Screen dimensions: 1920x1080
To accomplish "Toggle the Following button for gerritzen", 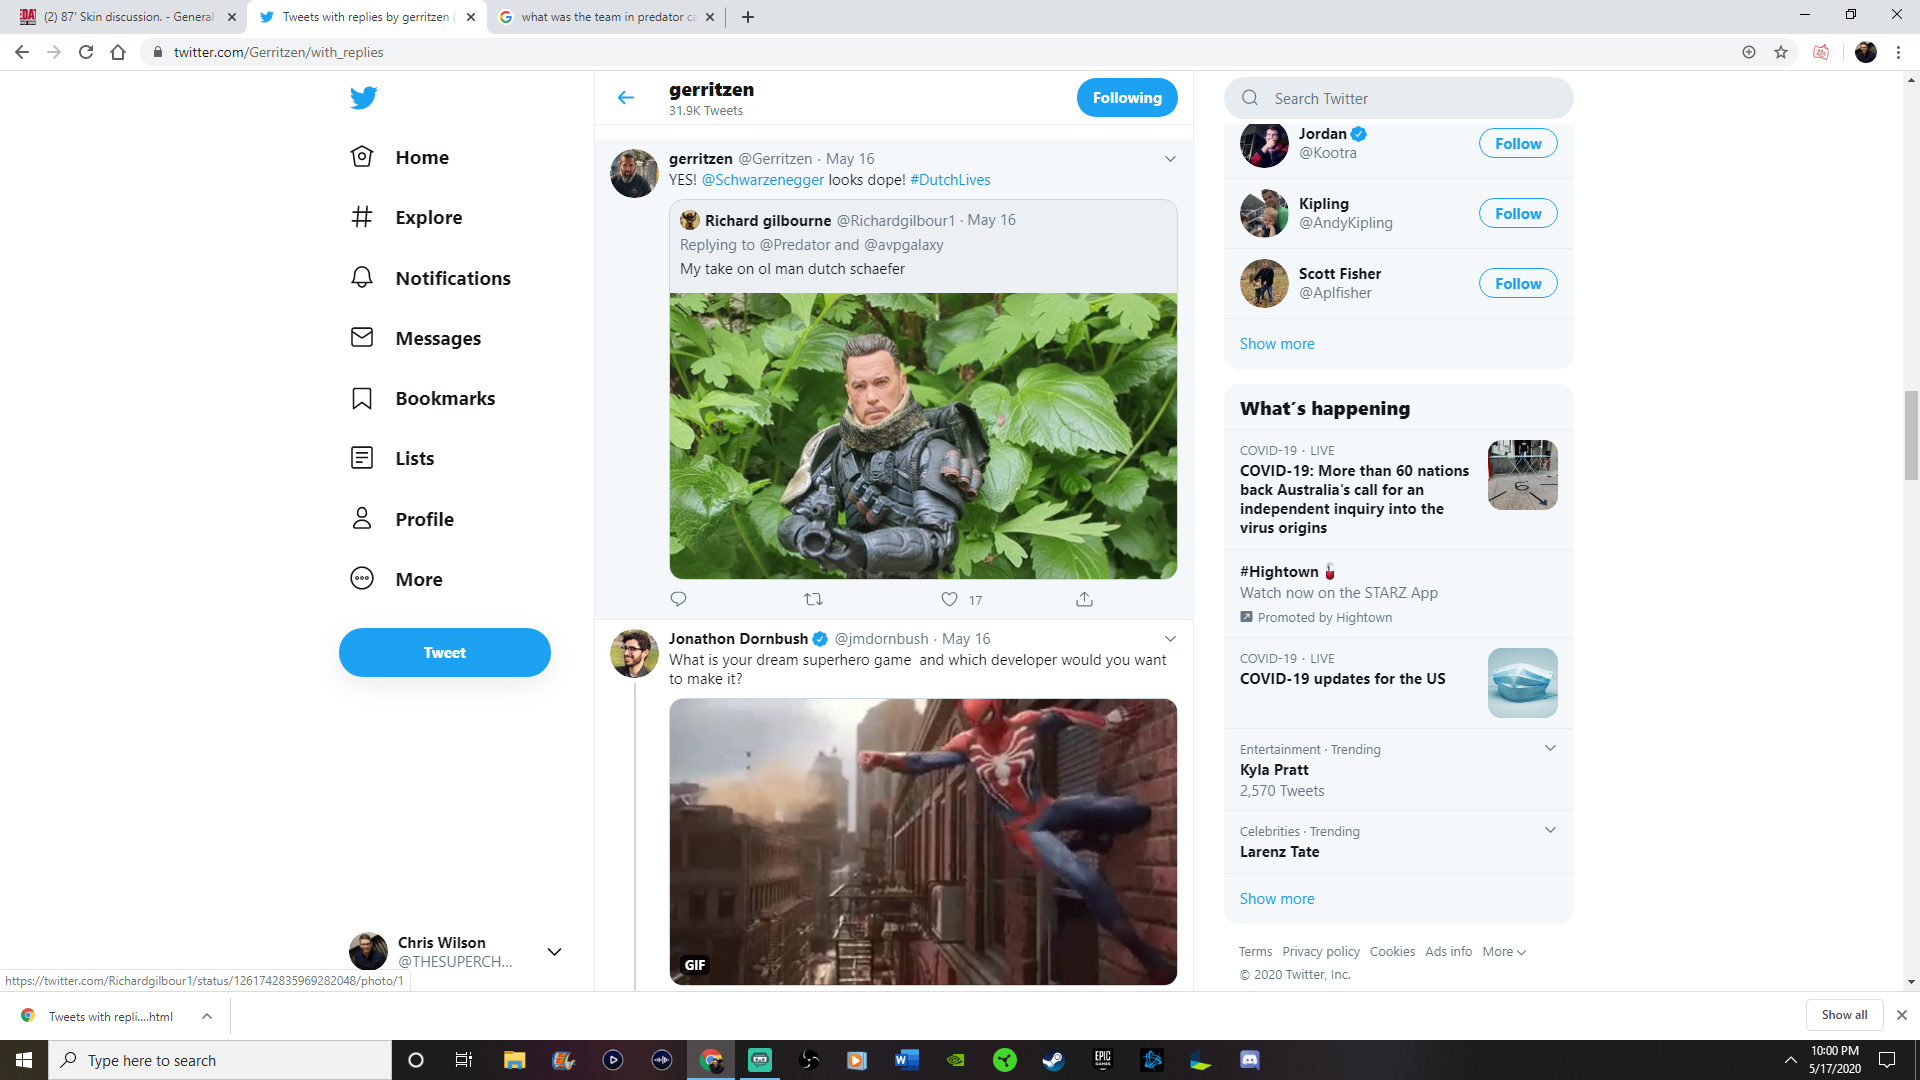I will [x=1127, y=97].
